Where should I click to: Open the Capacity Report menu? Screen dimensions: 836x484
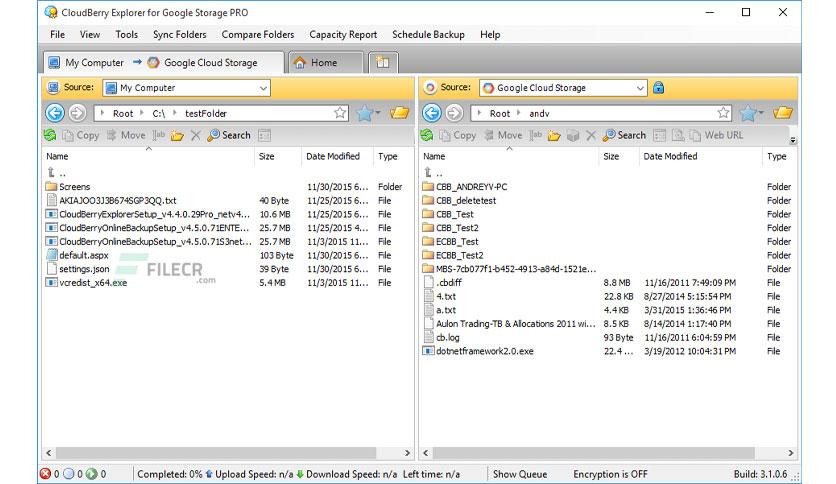[x=343, y=35]
